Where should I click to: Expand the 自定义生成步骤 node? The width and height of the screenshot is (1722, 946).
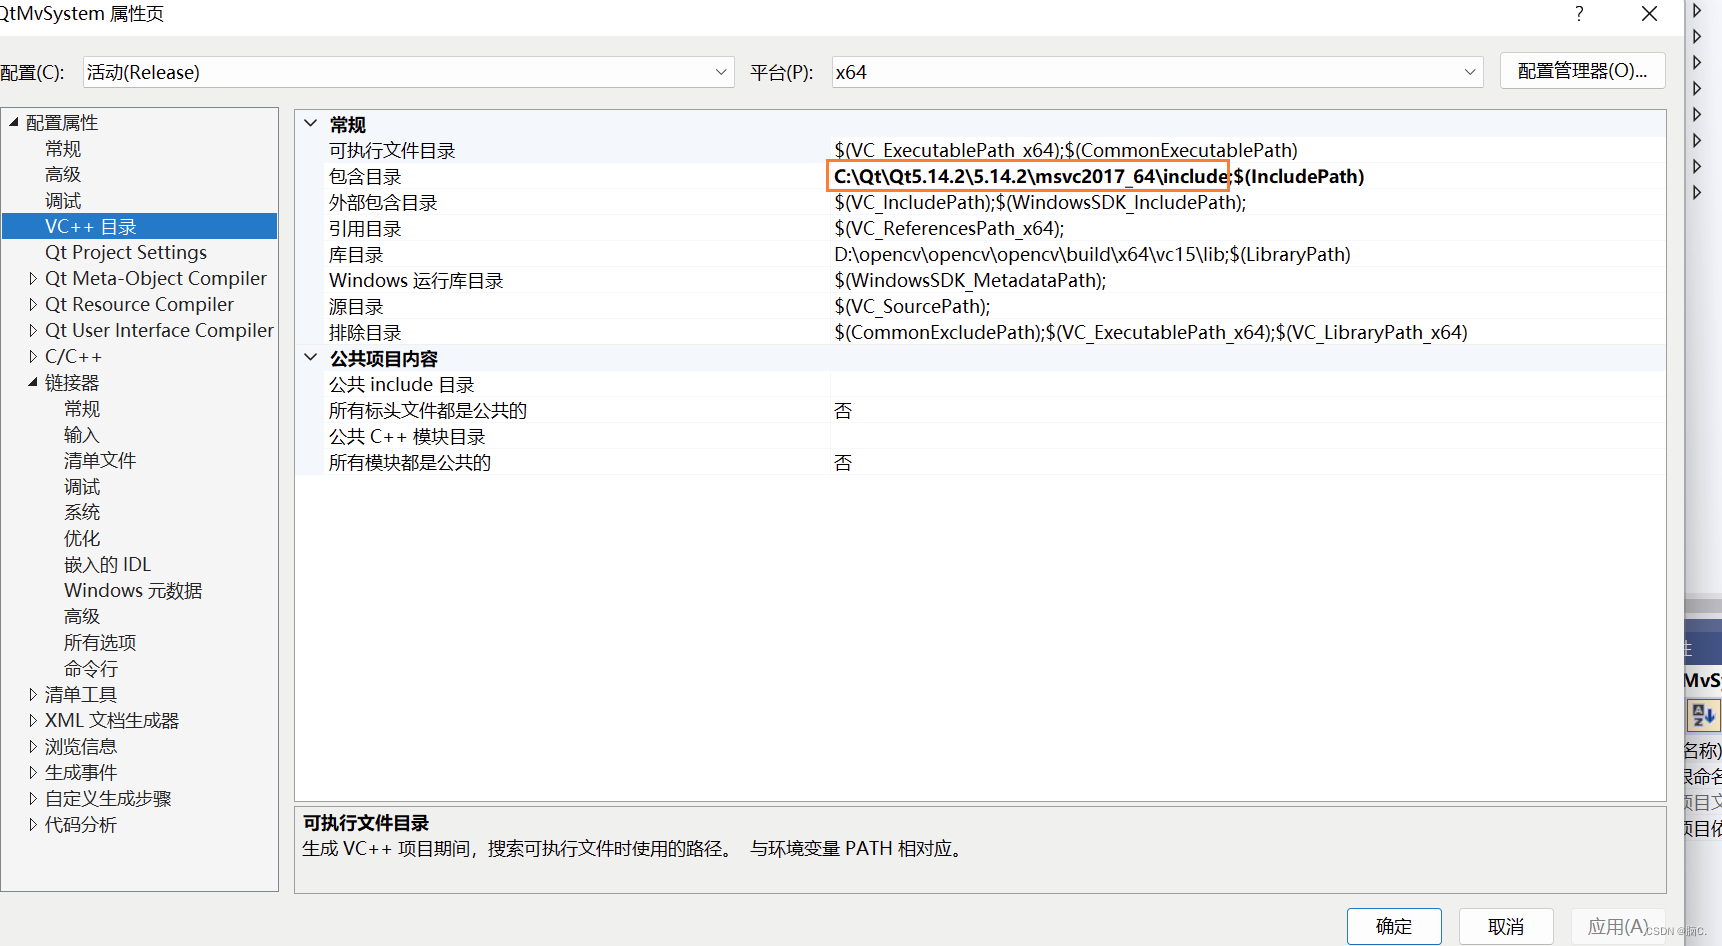coord(33,798)
